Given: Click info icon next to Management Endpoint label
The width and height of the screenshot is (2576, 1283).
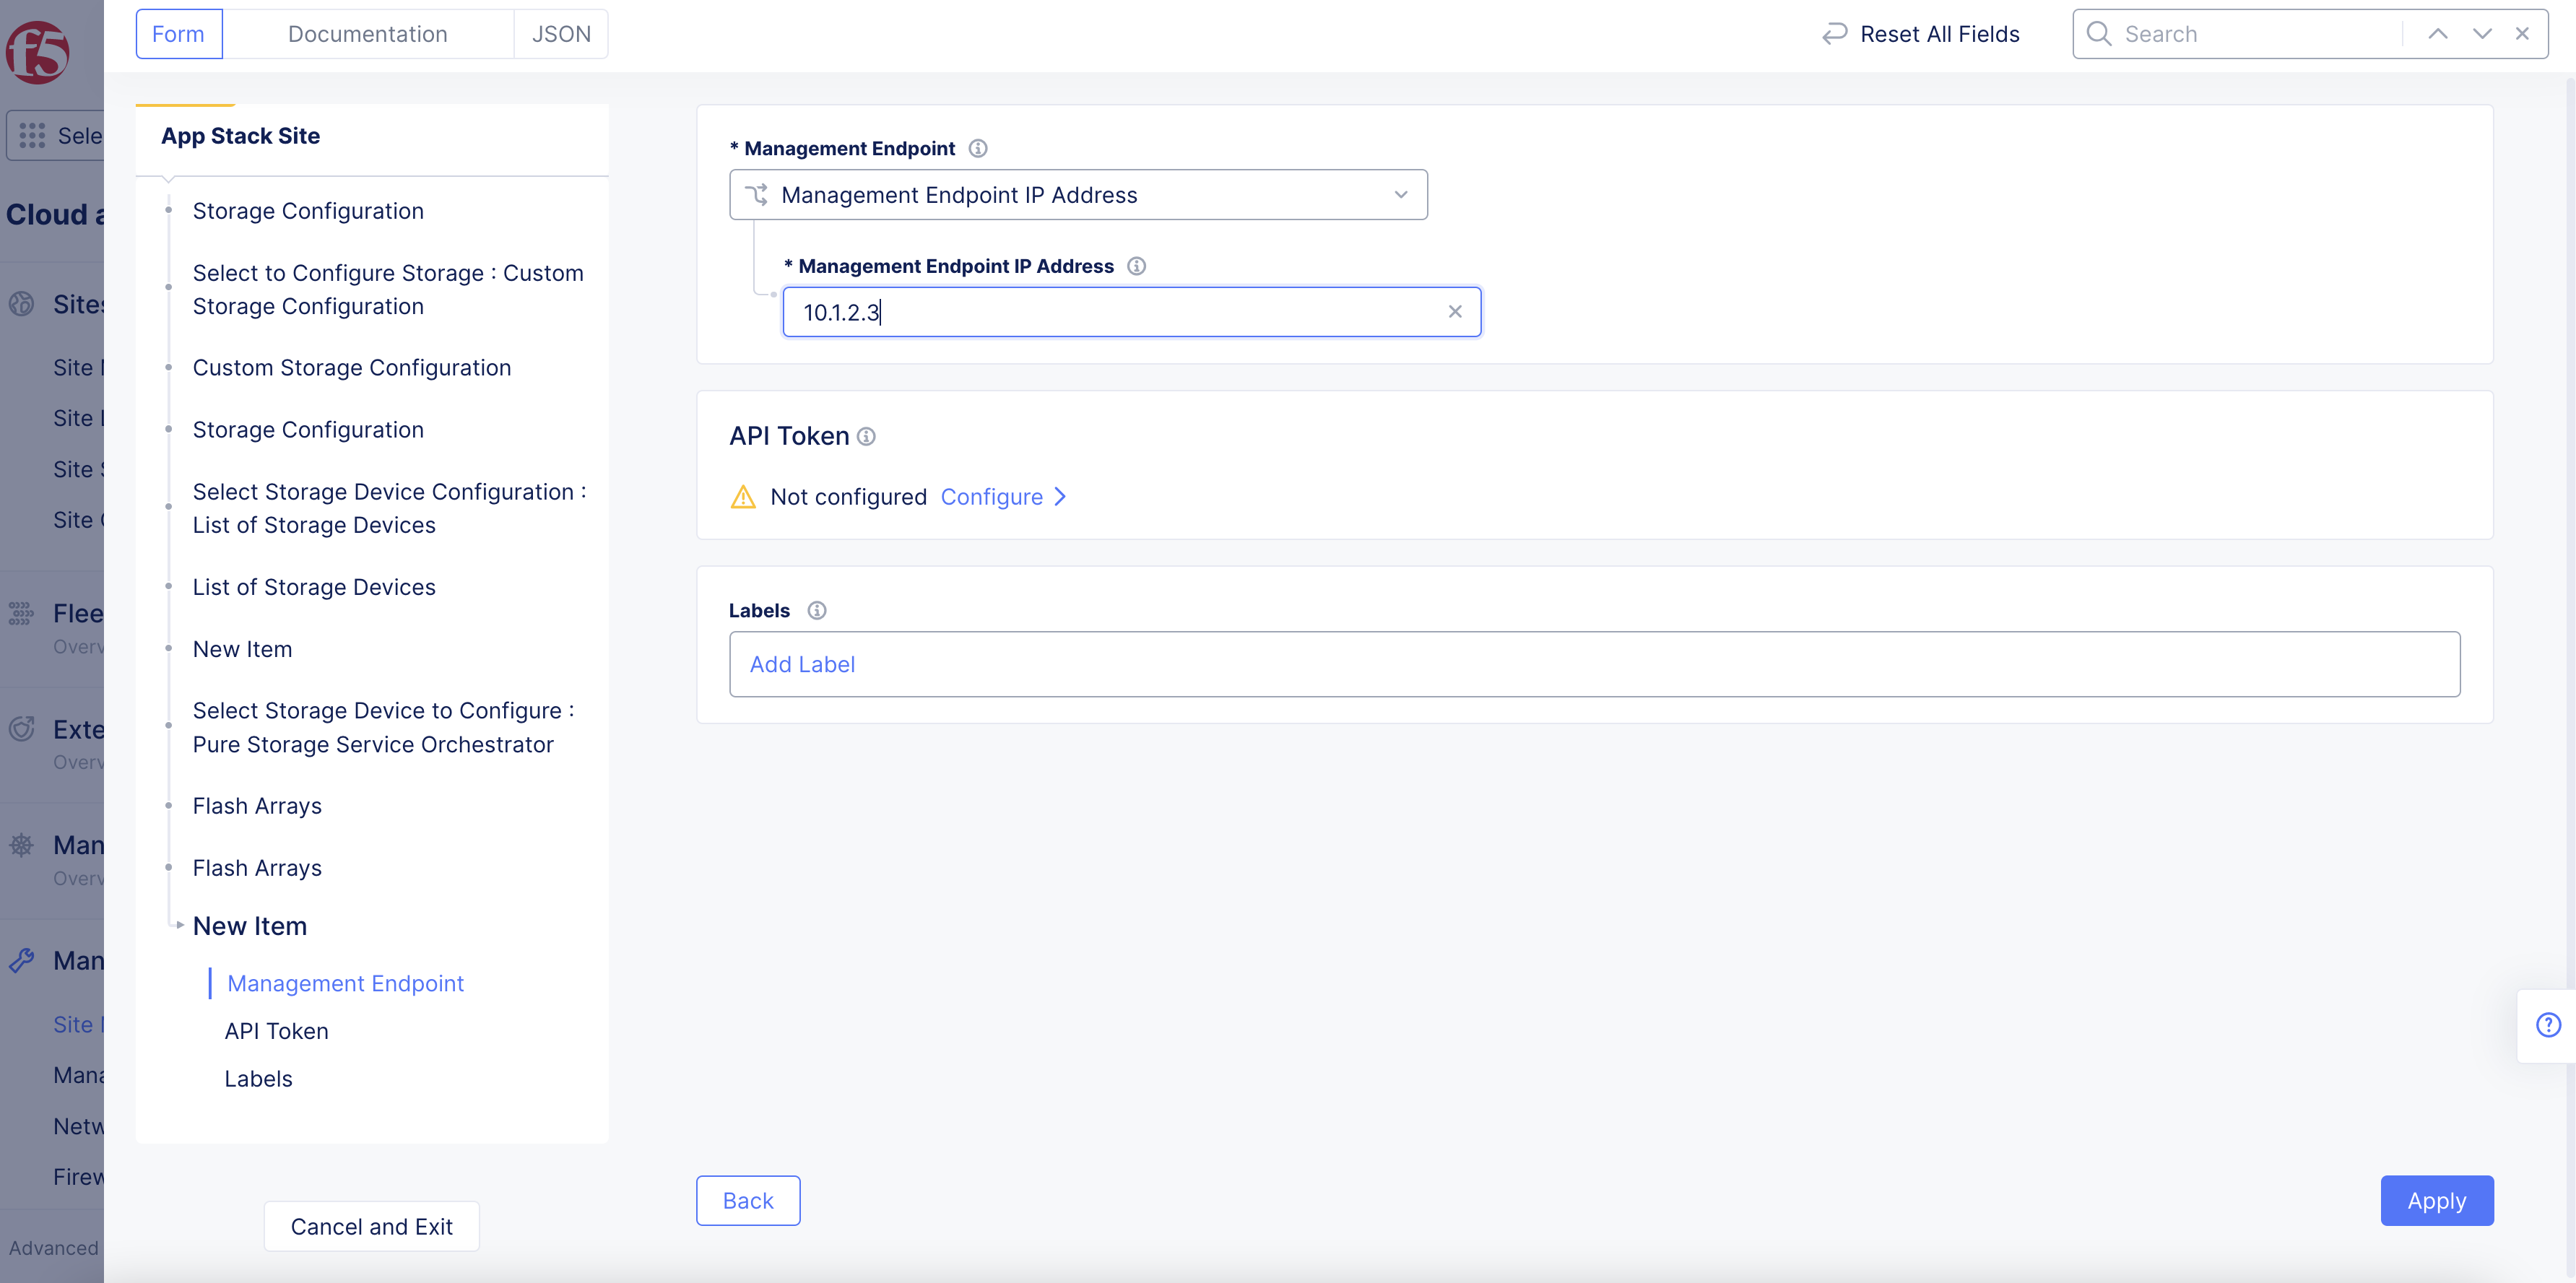Looking at the screenshot, I should 978,148.
